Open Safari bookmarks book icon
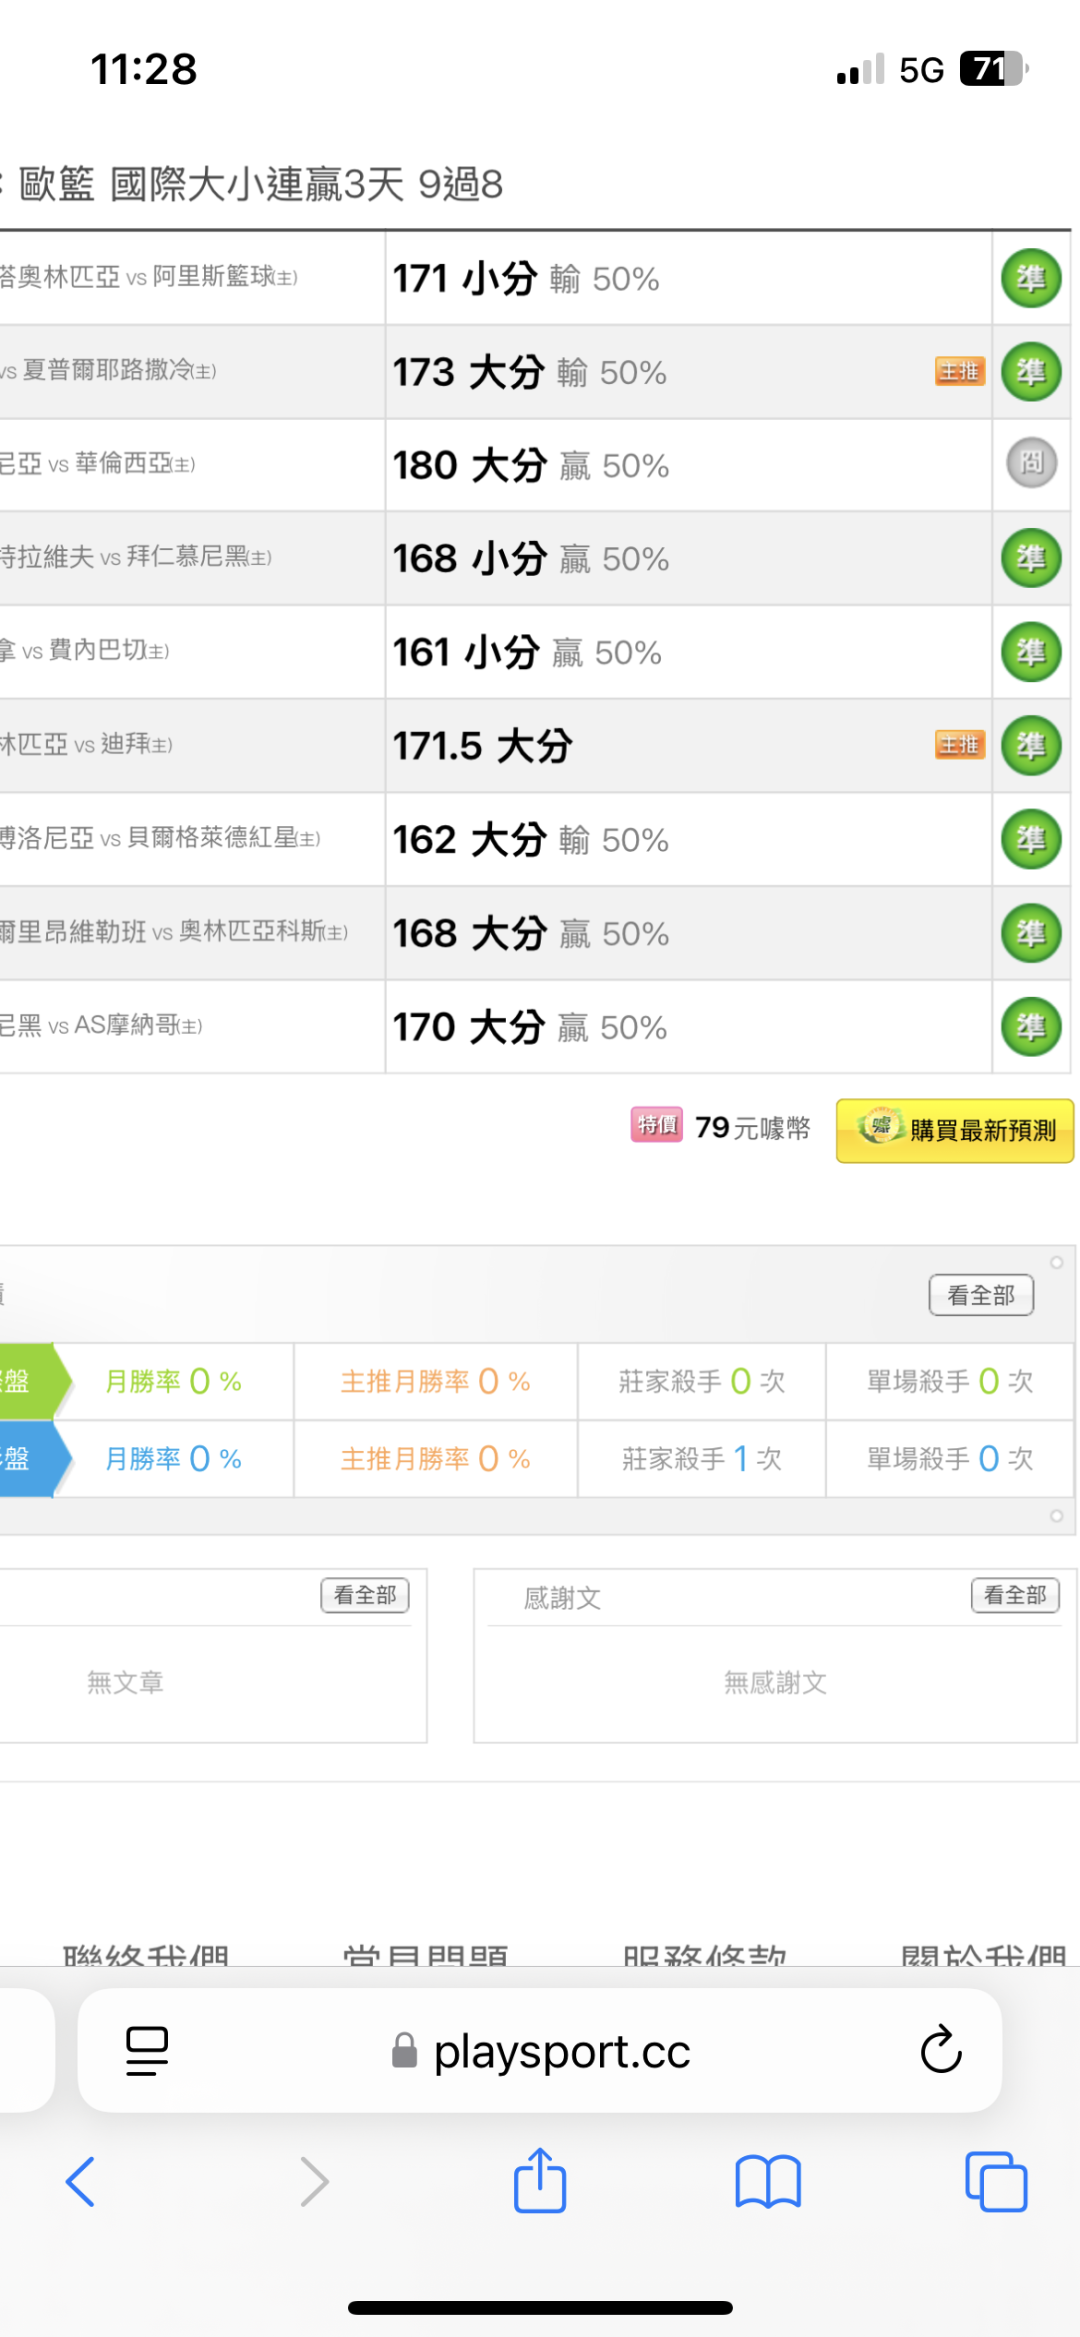 coord(767,2181)
